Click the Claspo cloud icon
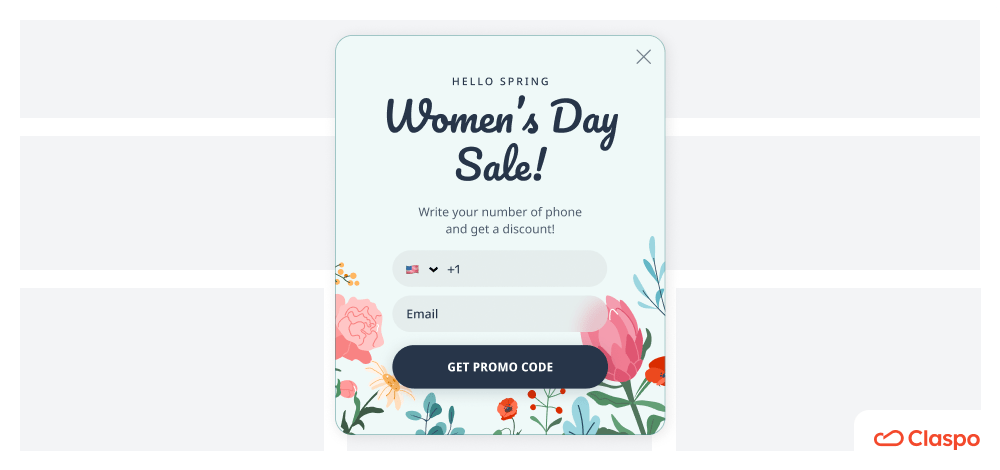 [x=888, y=438]
